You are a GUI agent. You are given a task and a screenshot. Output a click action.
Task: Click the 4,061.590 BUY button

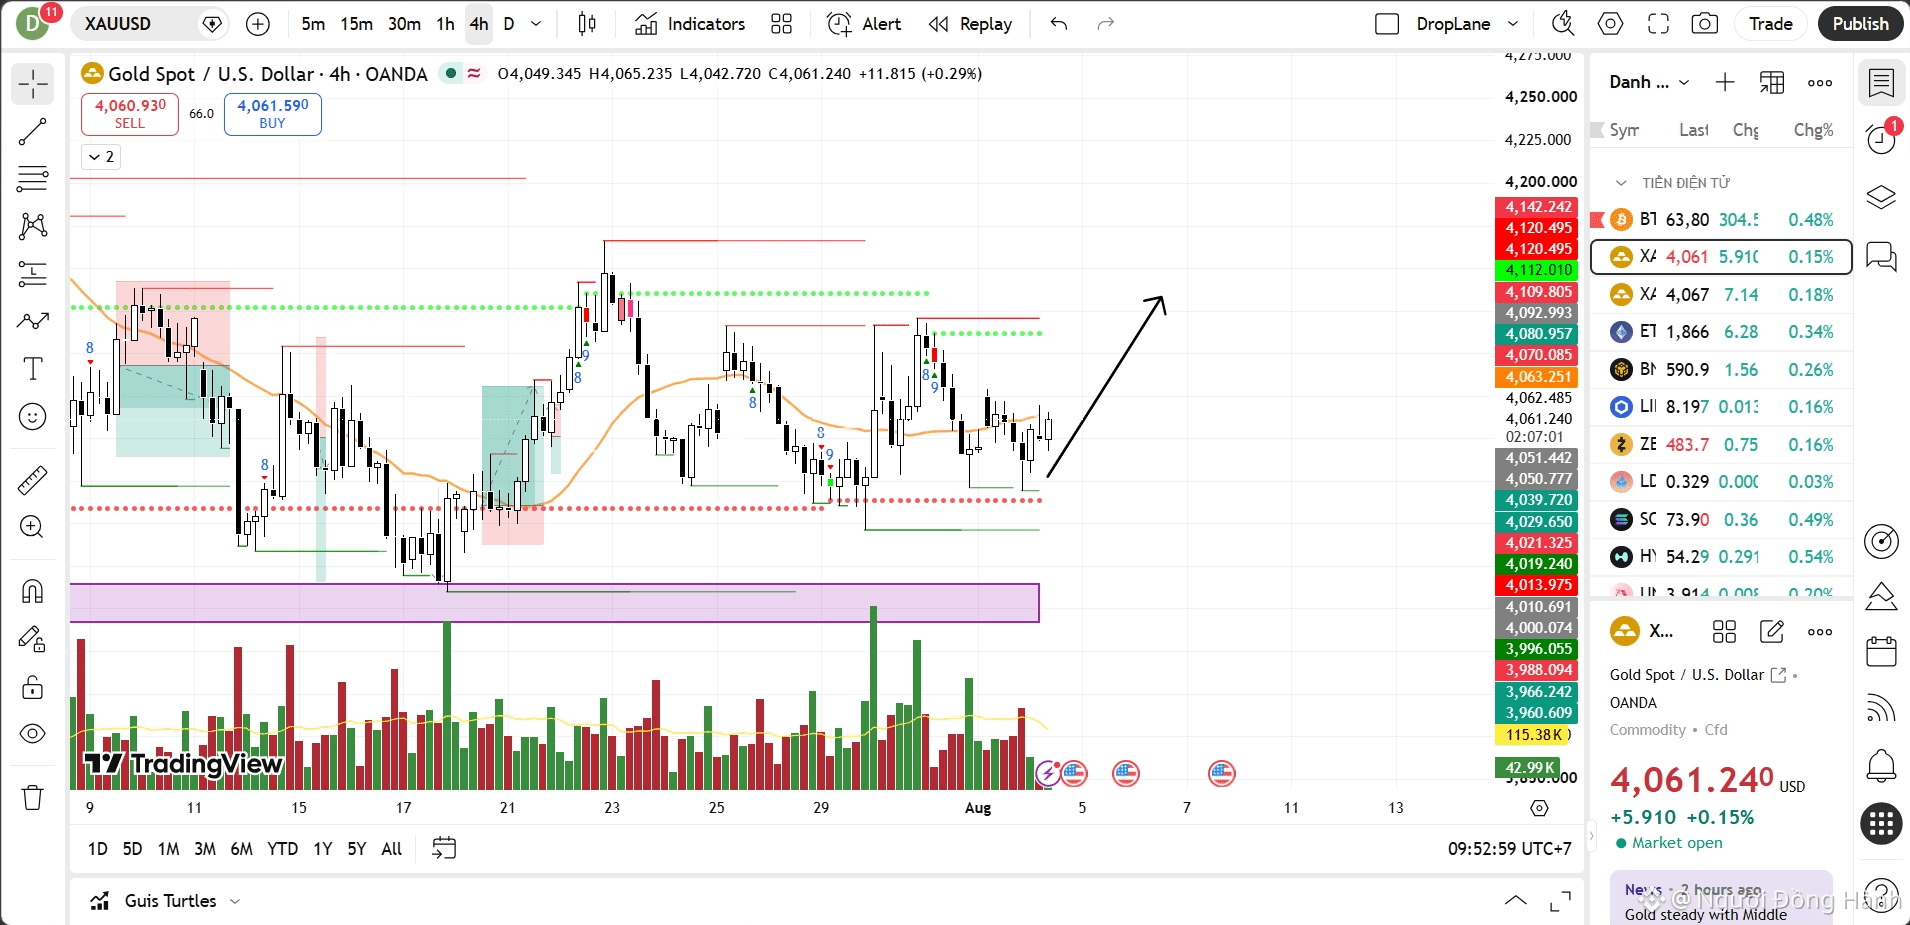coord(273,114)
